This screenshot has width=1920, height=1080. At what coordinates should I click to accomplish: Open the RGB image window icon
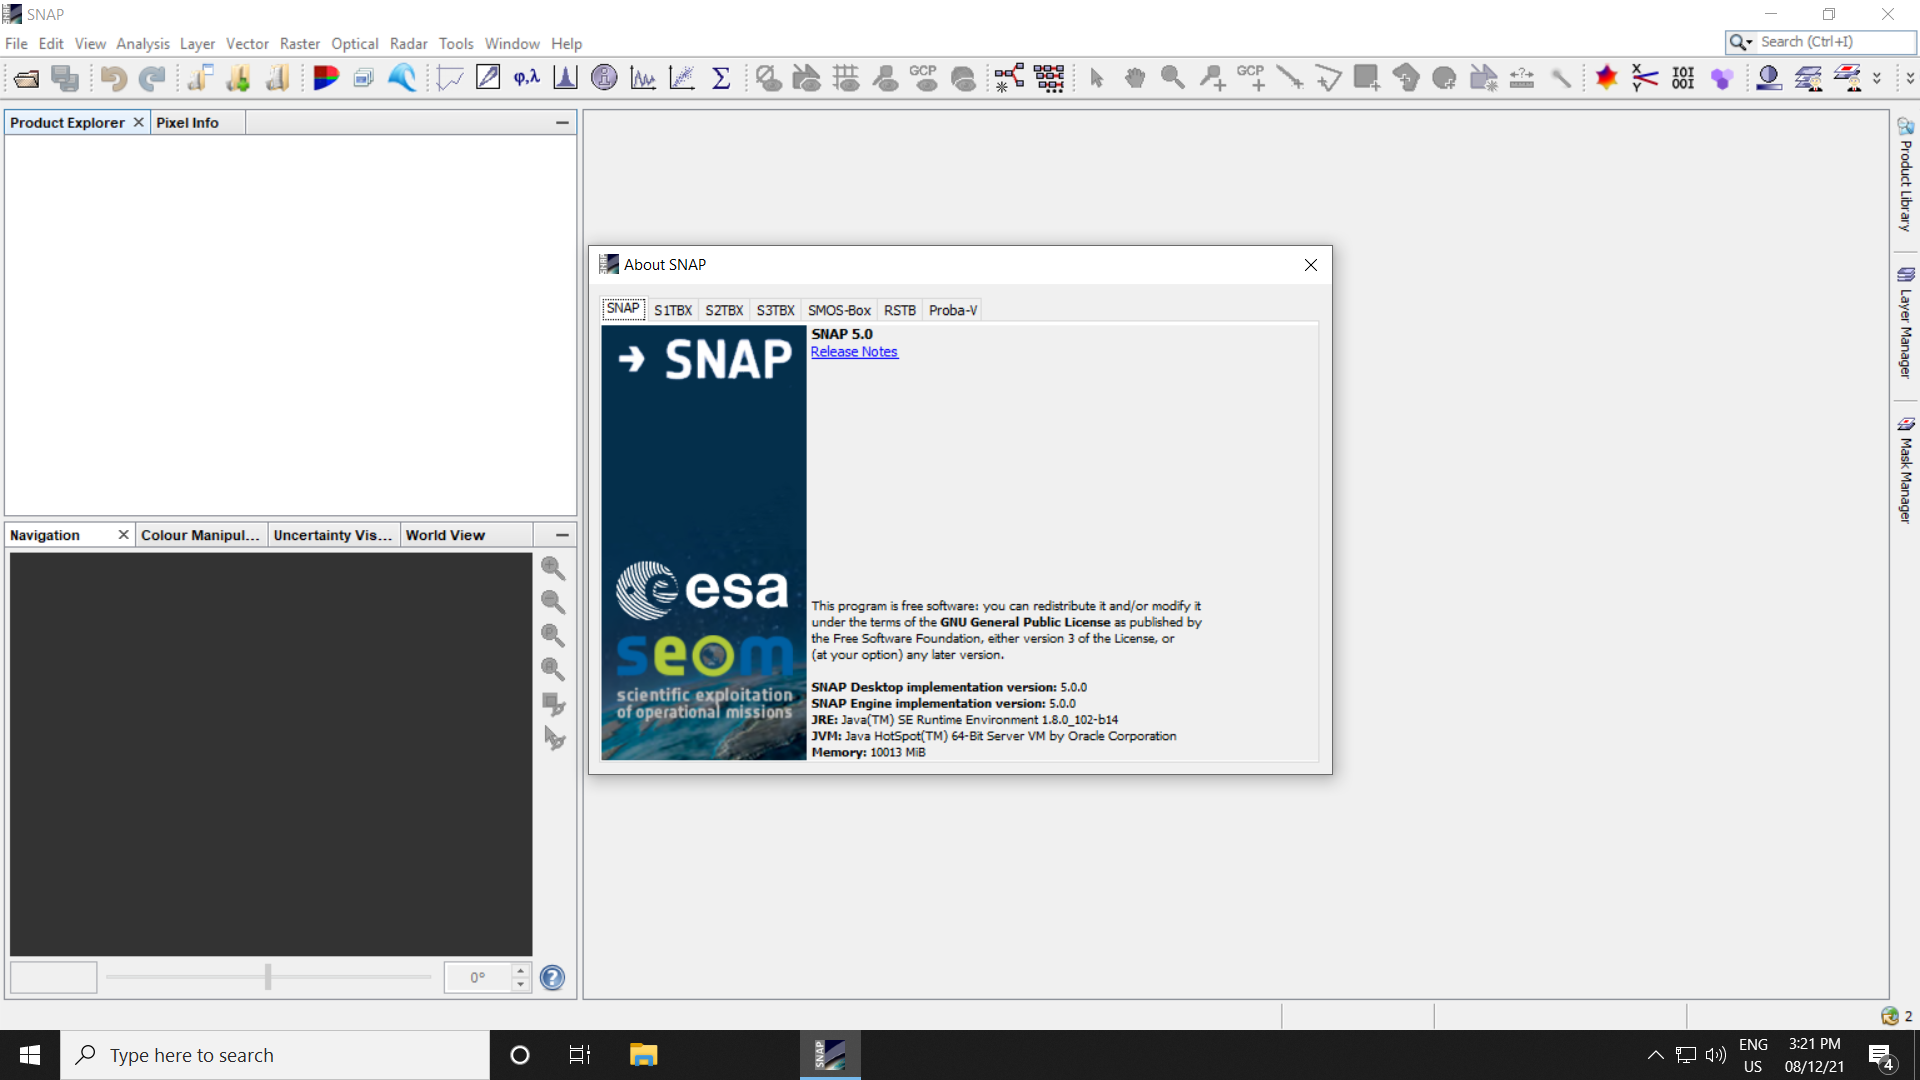point(325,78)
